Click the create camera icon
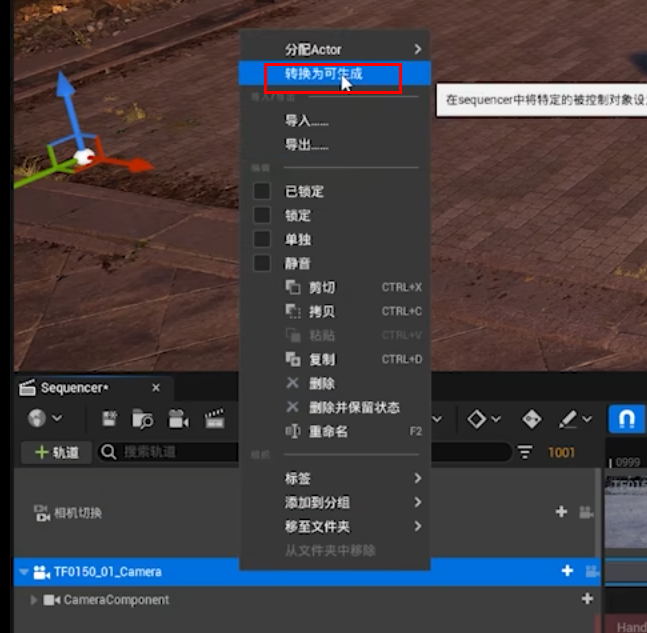 (178, 419)
